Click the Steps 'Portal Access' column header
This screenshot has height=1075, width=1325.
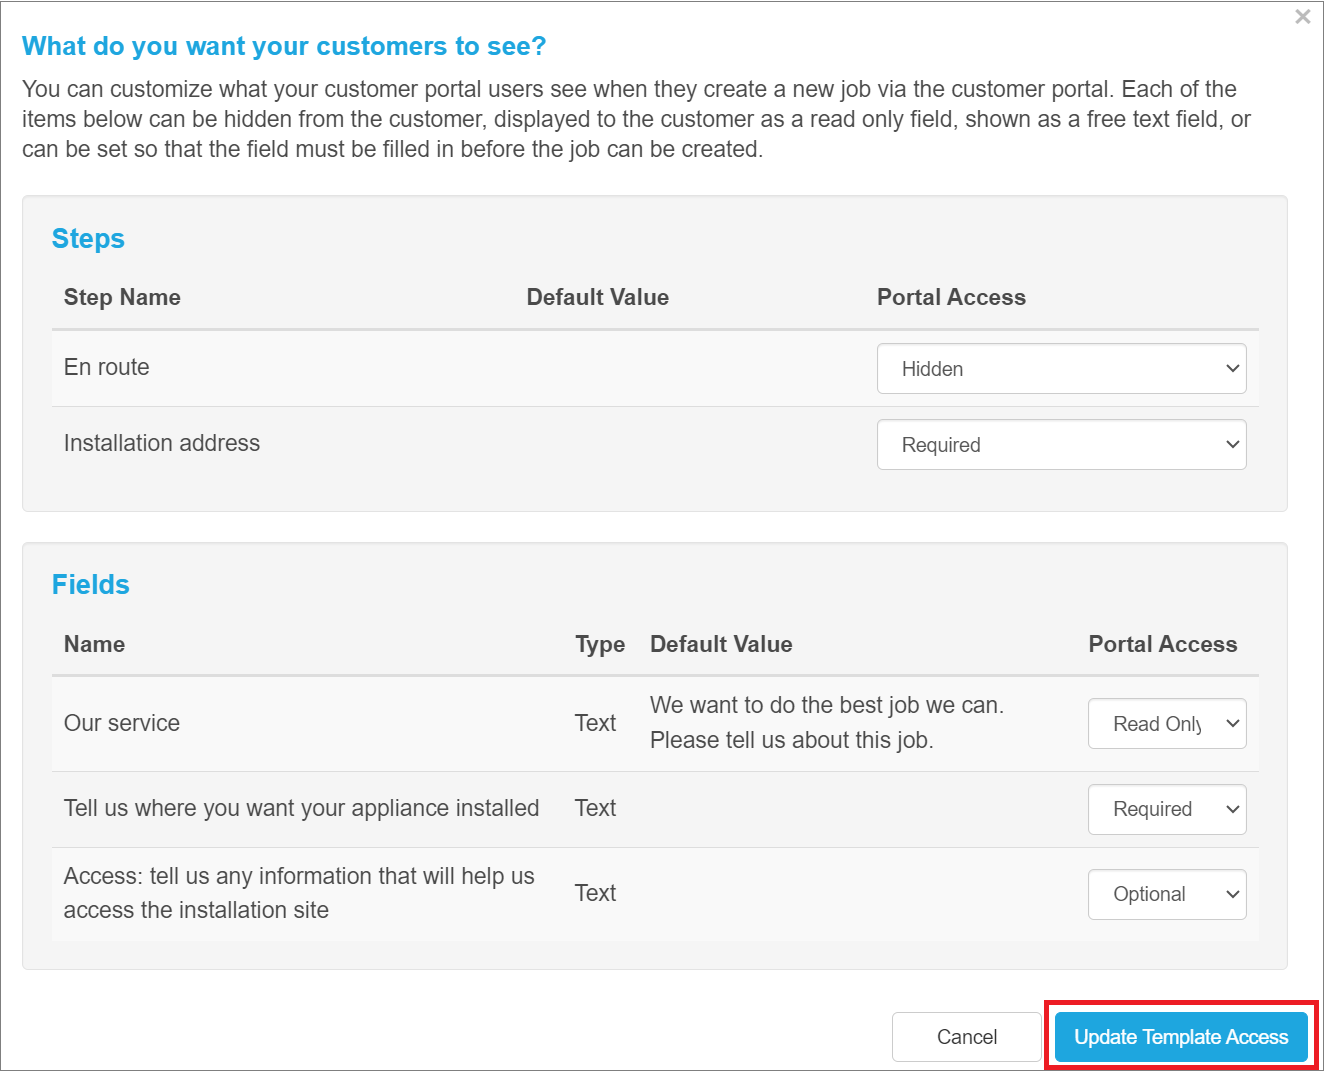point(951,297)
